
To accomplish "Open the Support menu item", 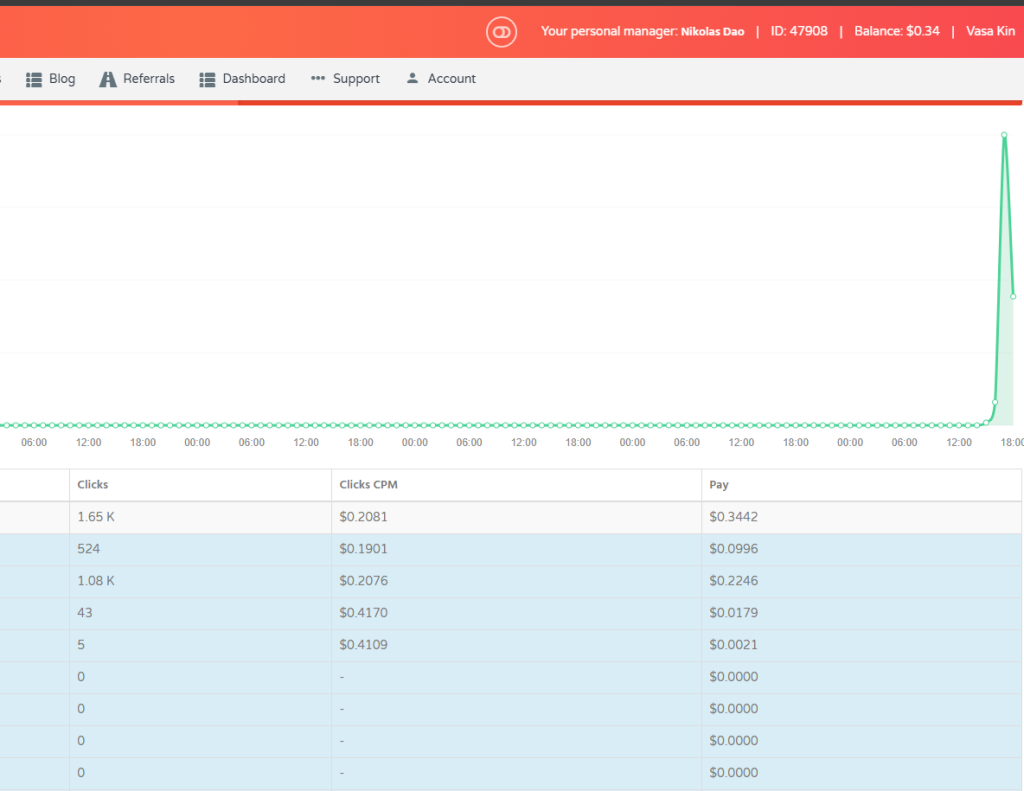I will (x=345, y=79).
